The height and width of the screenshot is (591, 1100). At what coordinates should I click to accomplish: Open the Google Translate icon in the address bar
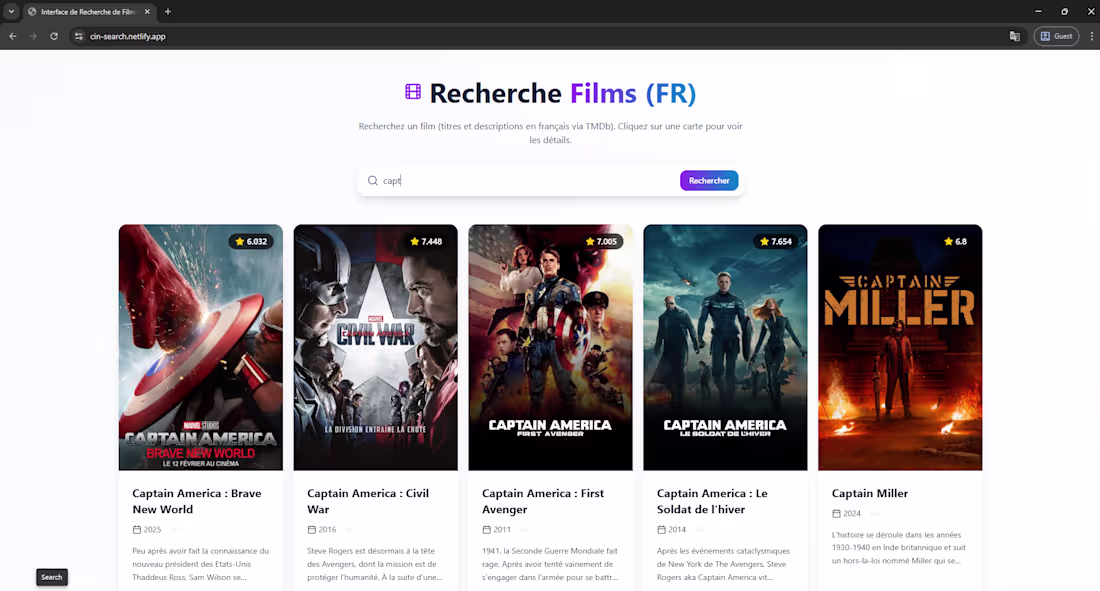[1014, 36]
